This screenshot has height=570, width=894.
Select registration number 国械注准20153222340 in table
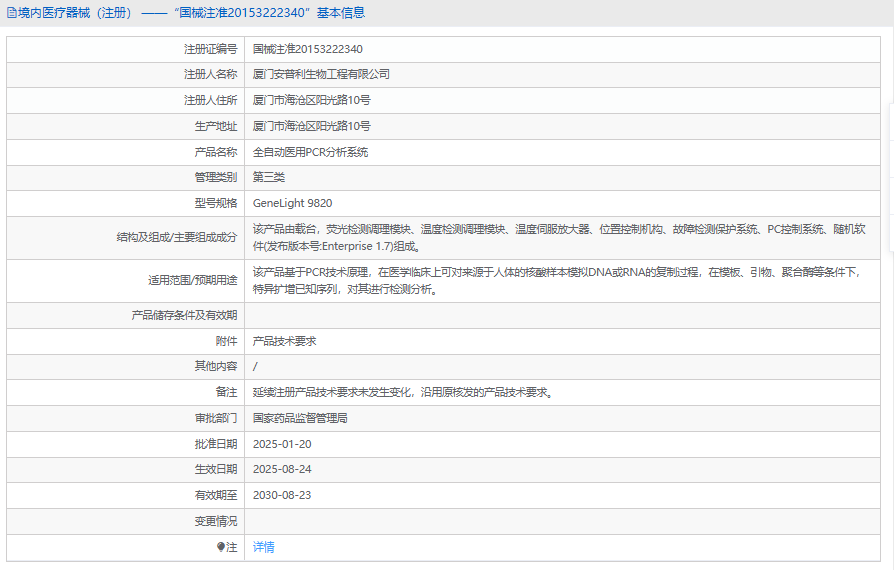(x=308, y=49)
